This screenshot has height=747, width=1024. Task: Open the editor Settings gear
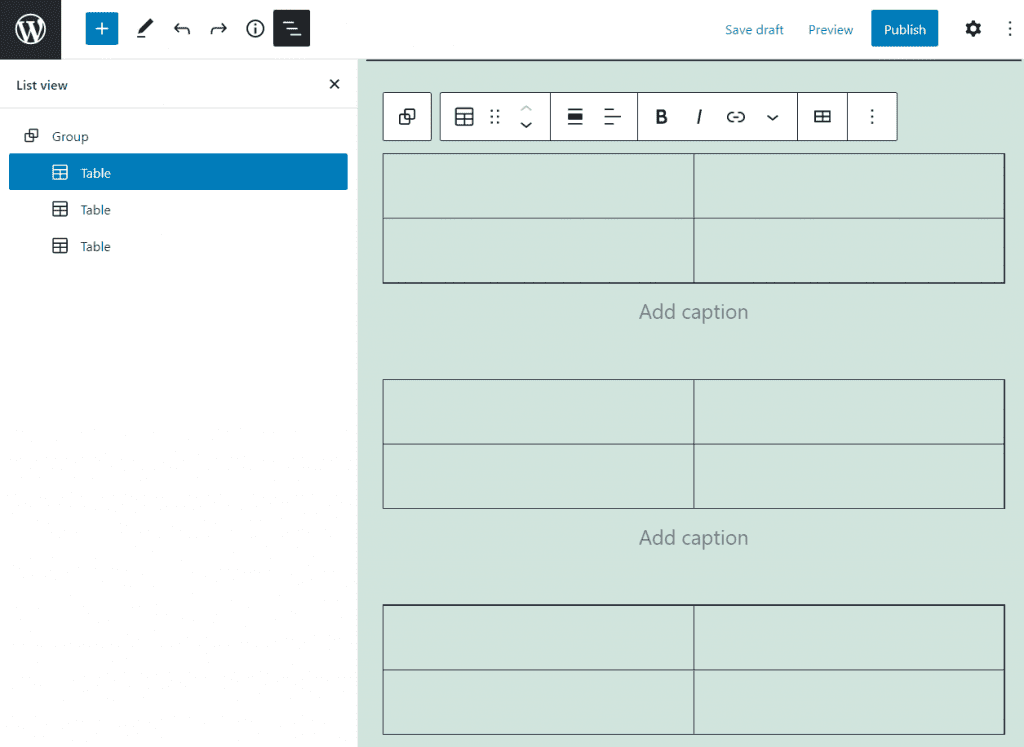972,28
